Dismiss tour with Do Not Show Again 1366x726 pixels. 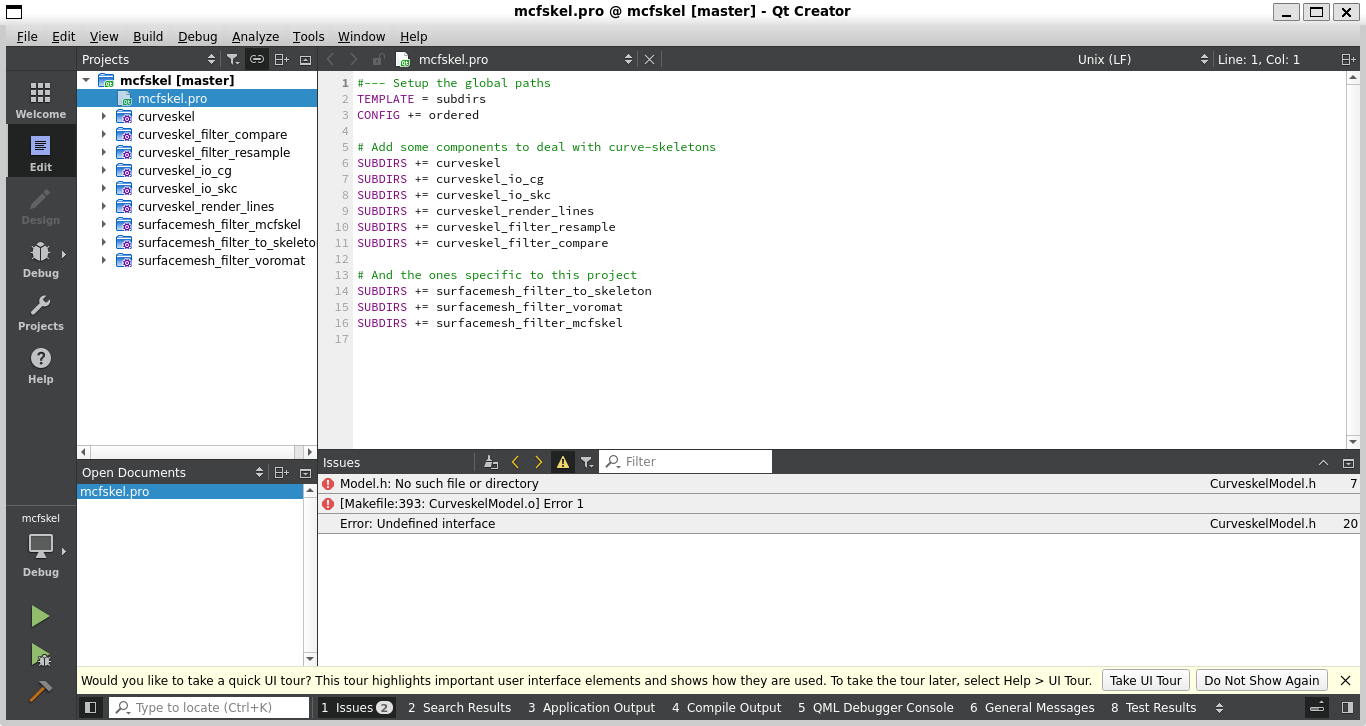coord(1261,680)
